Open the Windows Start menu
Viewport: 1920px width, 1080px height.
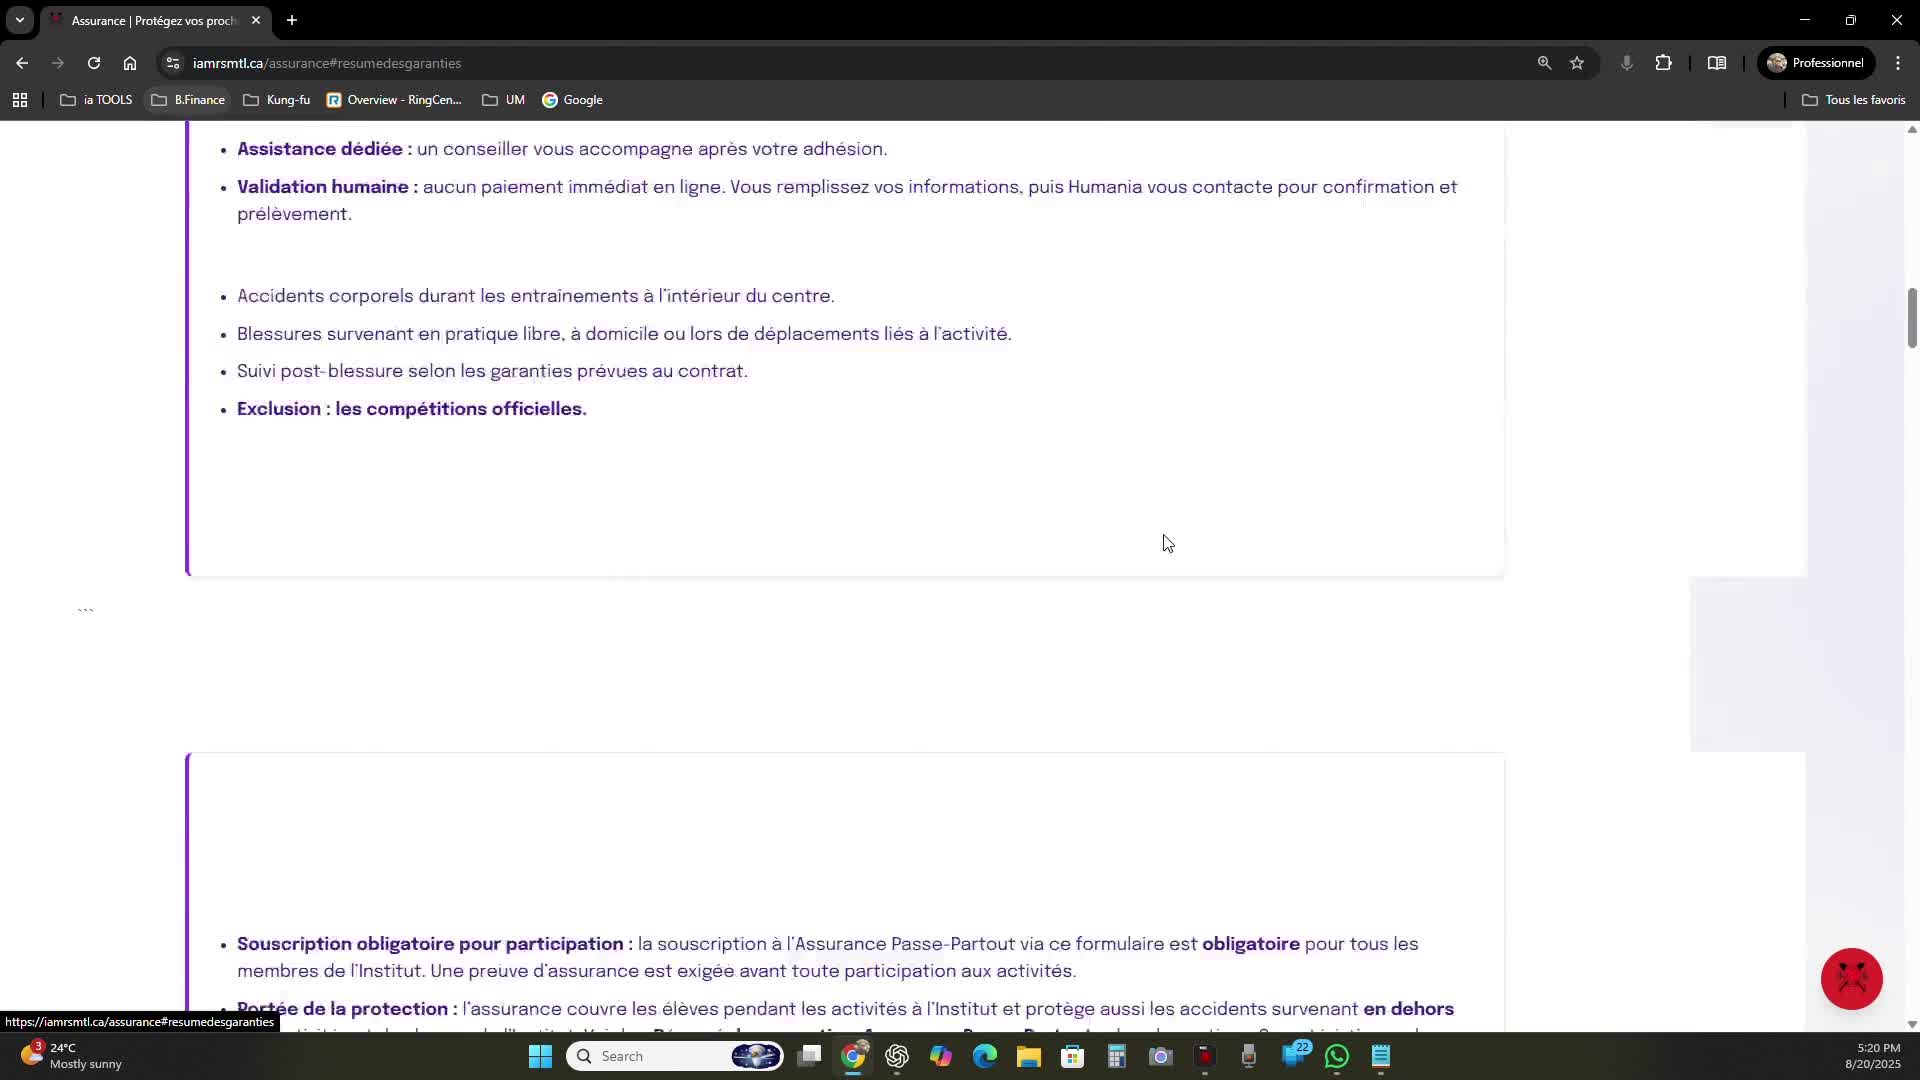tap(540, 1056)
